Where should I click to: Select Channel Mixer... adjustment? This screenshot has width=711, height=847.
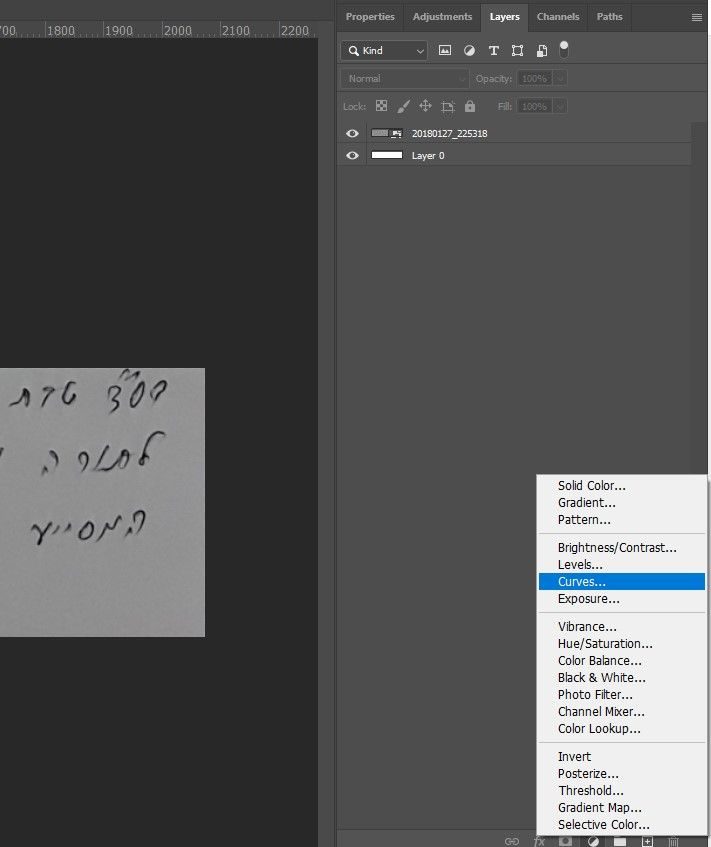[x=622, y=712]
